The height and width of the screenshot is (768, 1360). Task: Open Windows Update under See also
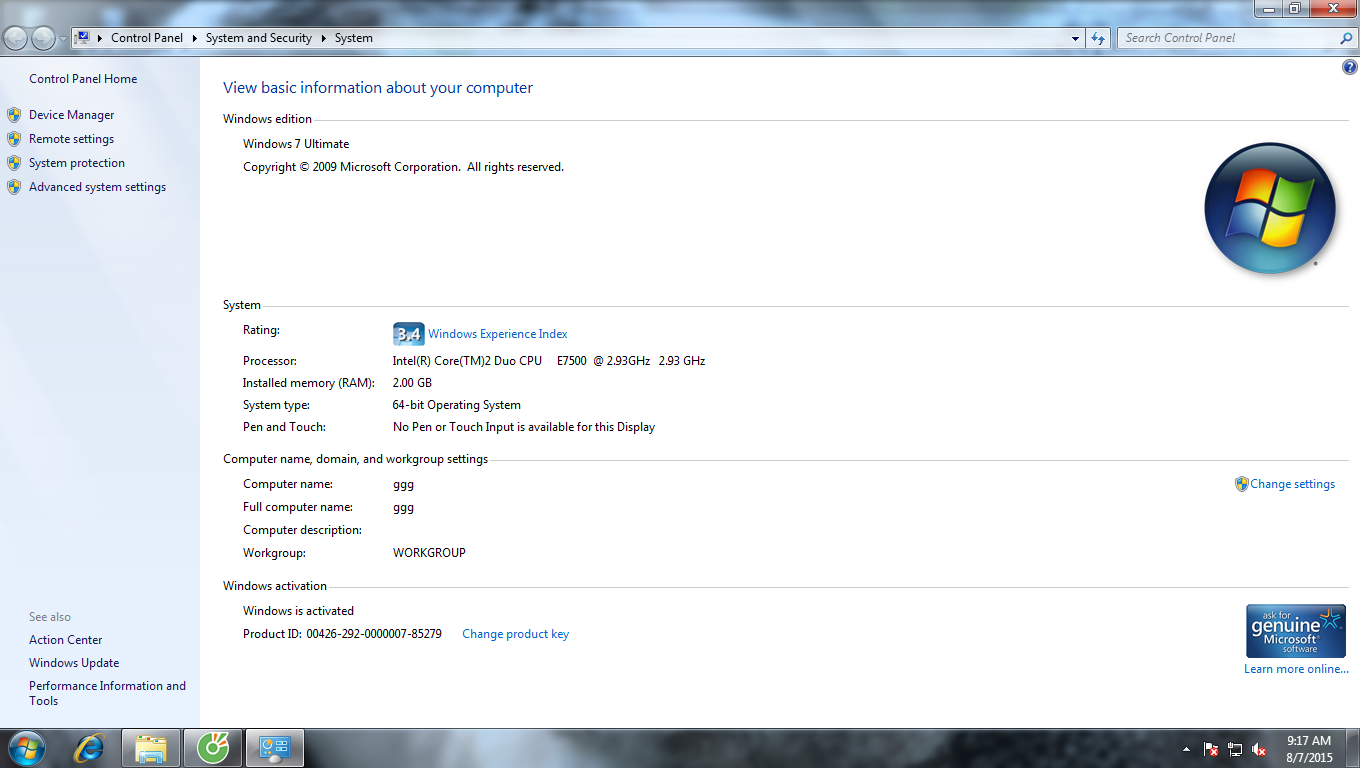pos(74,663)
